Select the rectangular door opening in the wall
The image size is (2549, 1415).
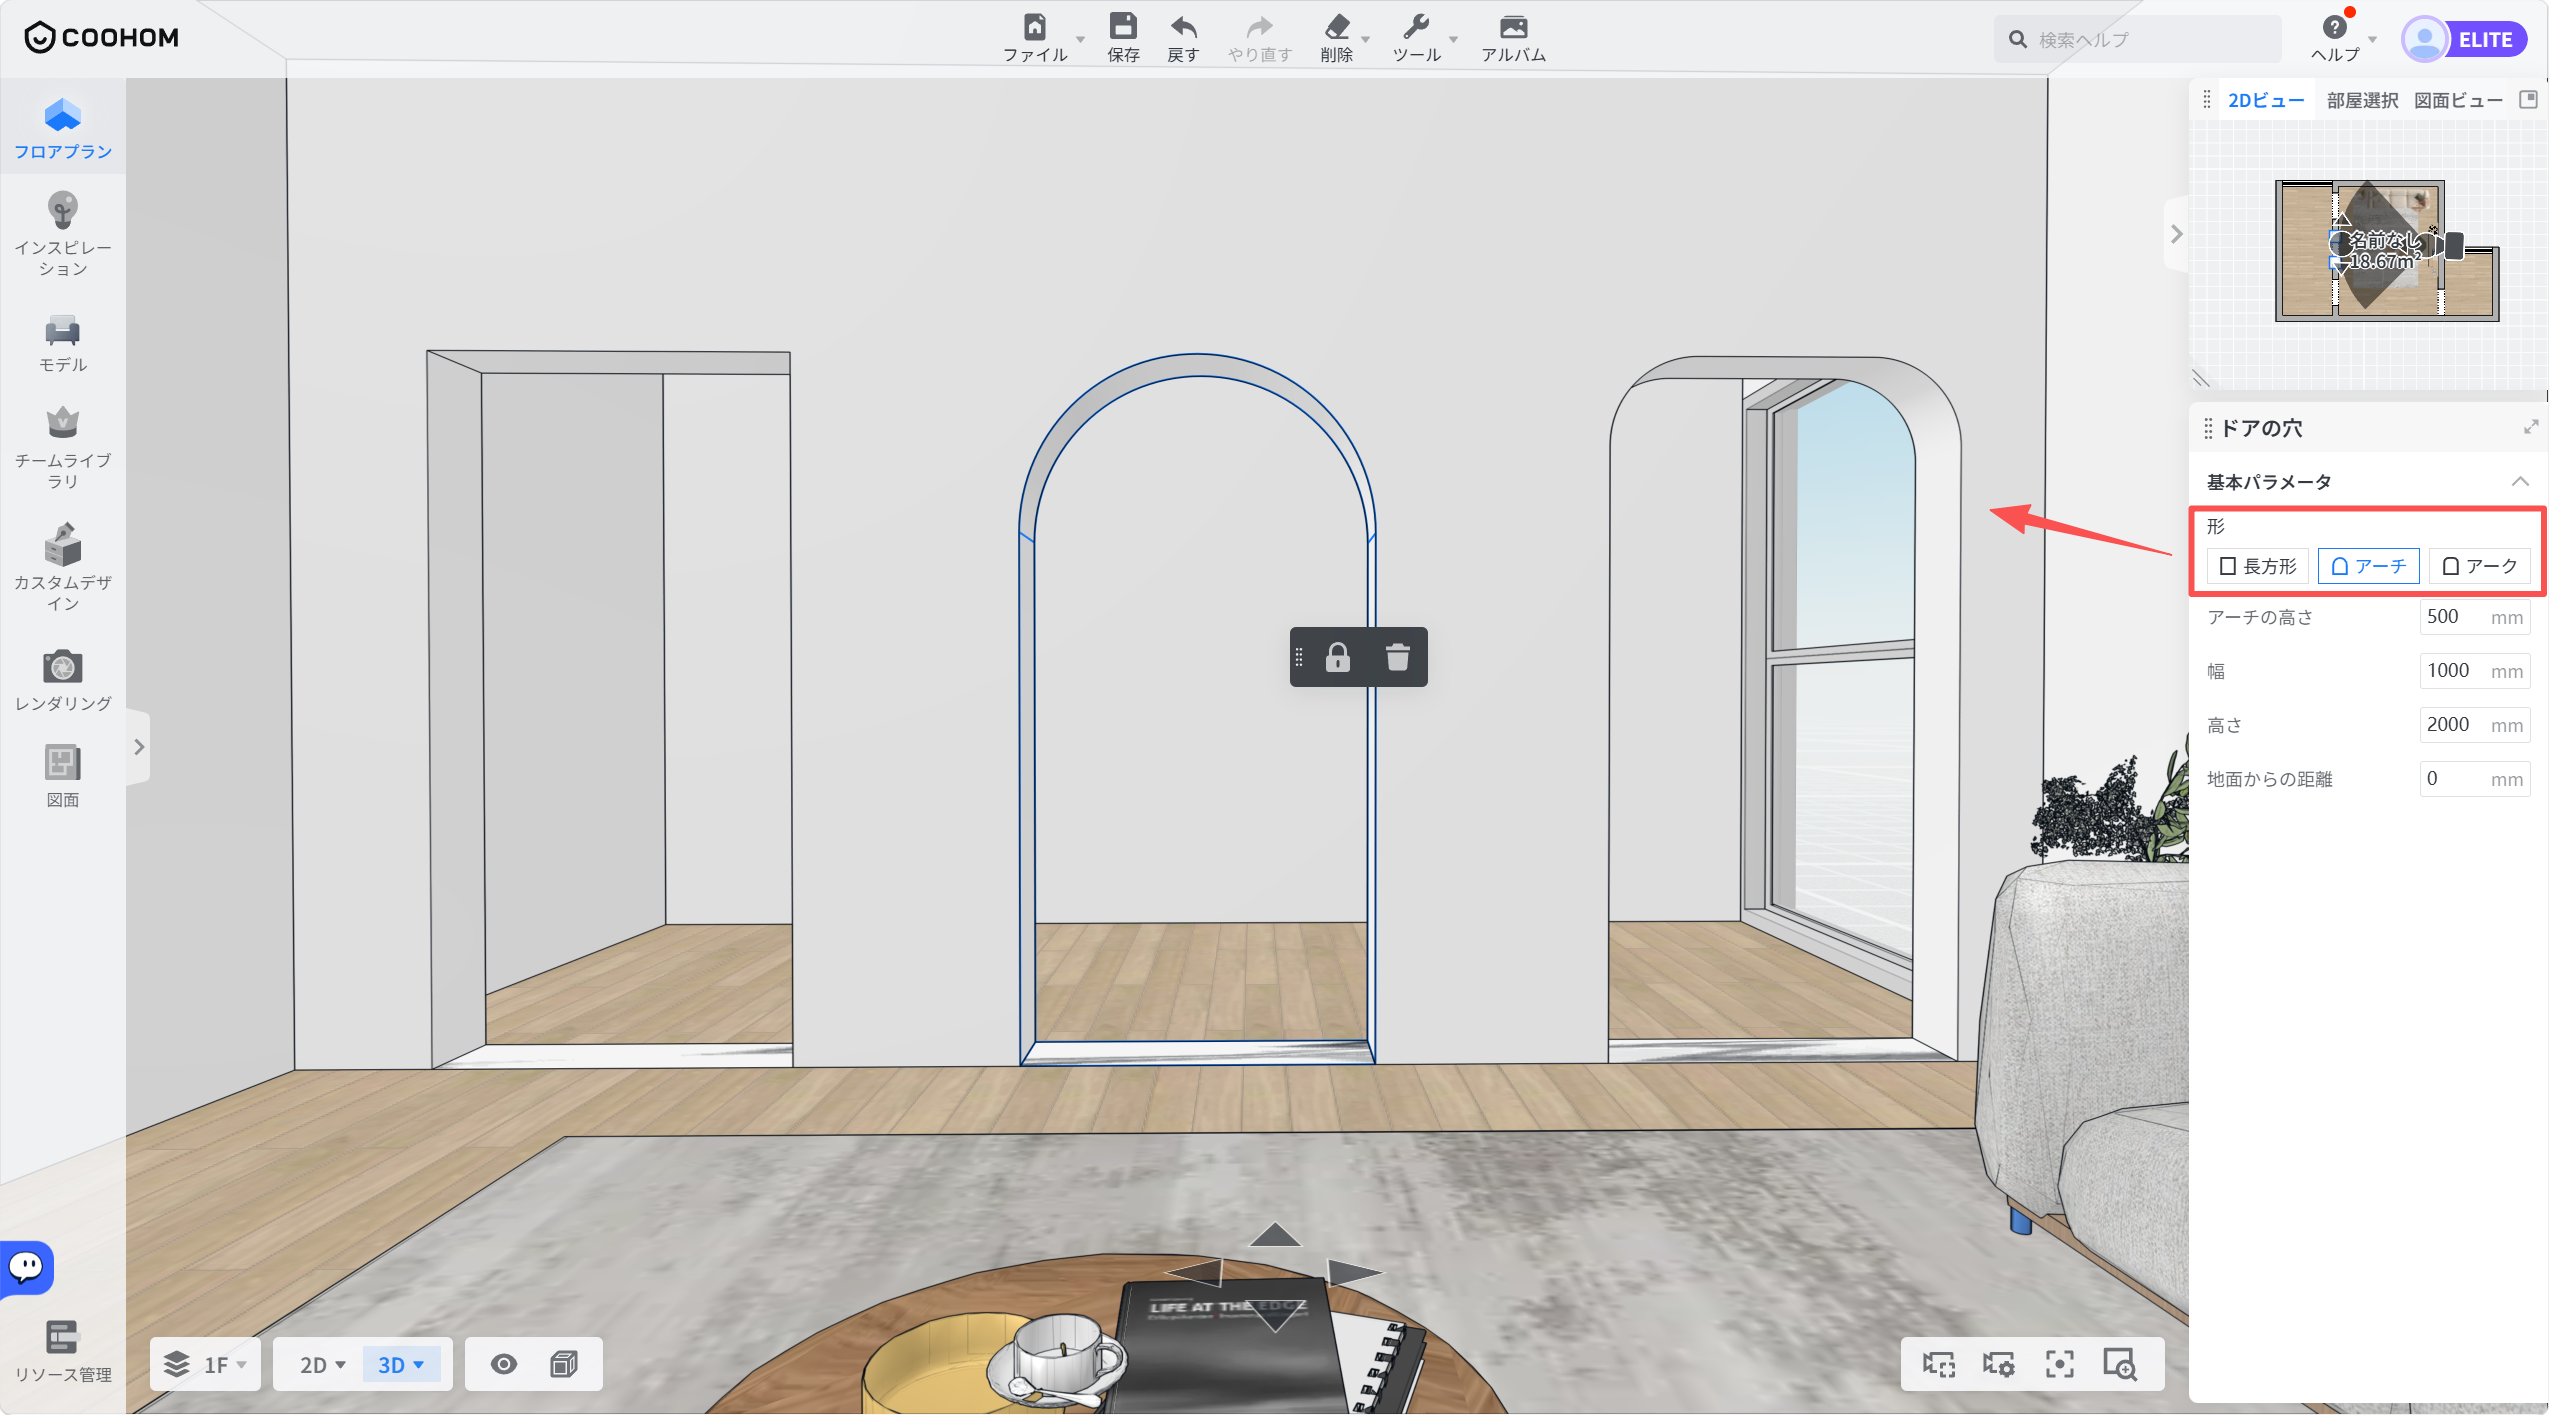point(610,708)
